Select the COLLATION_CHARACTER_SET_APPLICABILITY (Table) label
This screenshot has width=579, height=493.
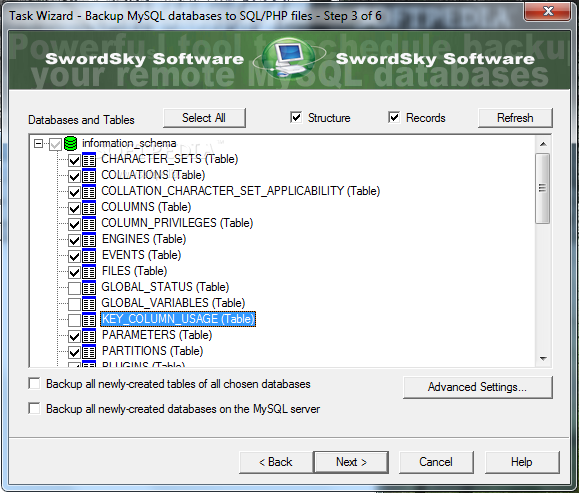coord(241,191)
